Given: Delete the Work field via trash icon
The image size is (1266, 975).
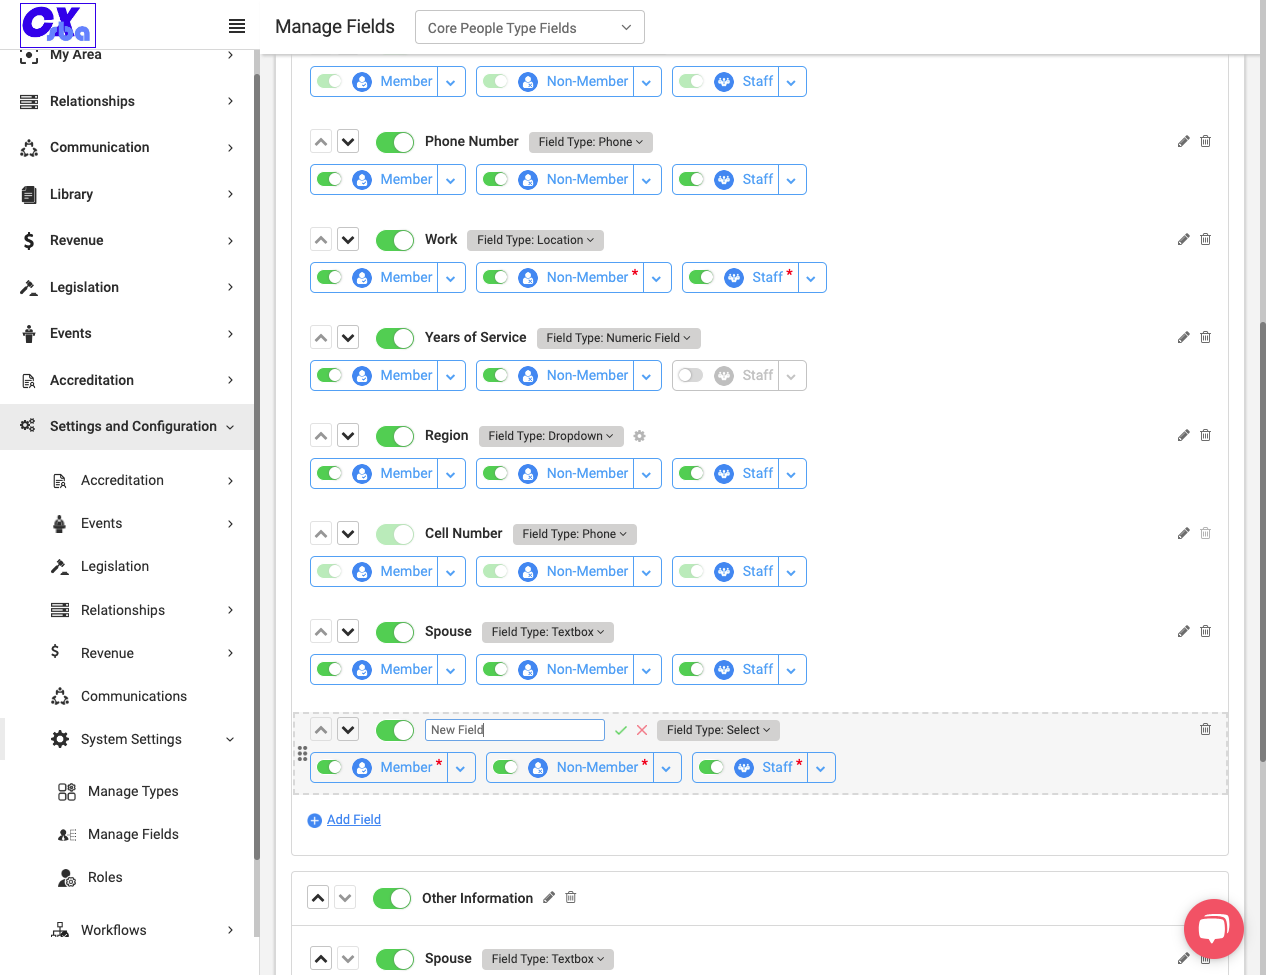Looking at the screenshot, I should (1205, 239).
